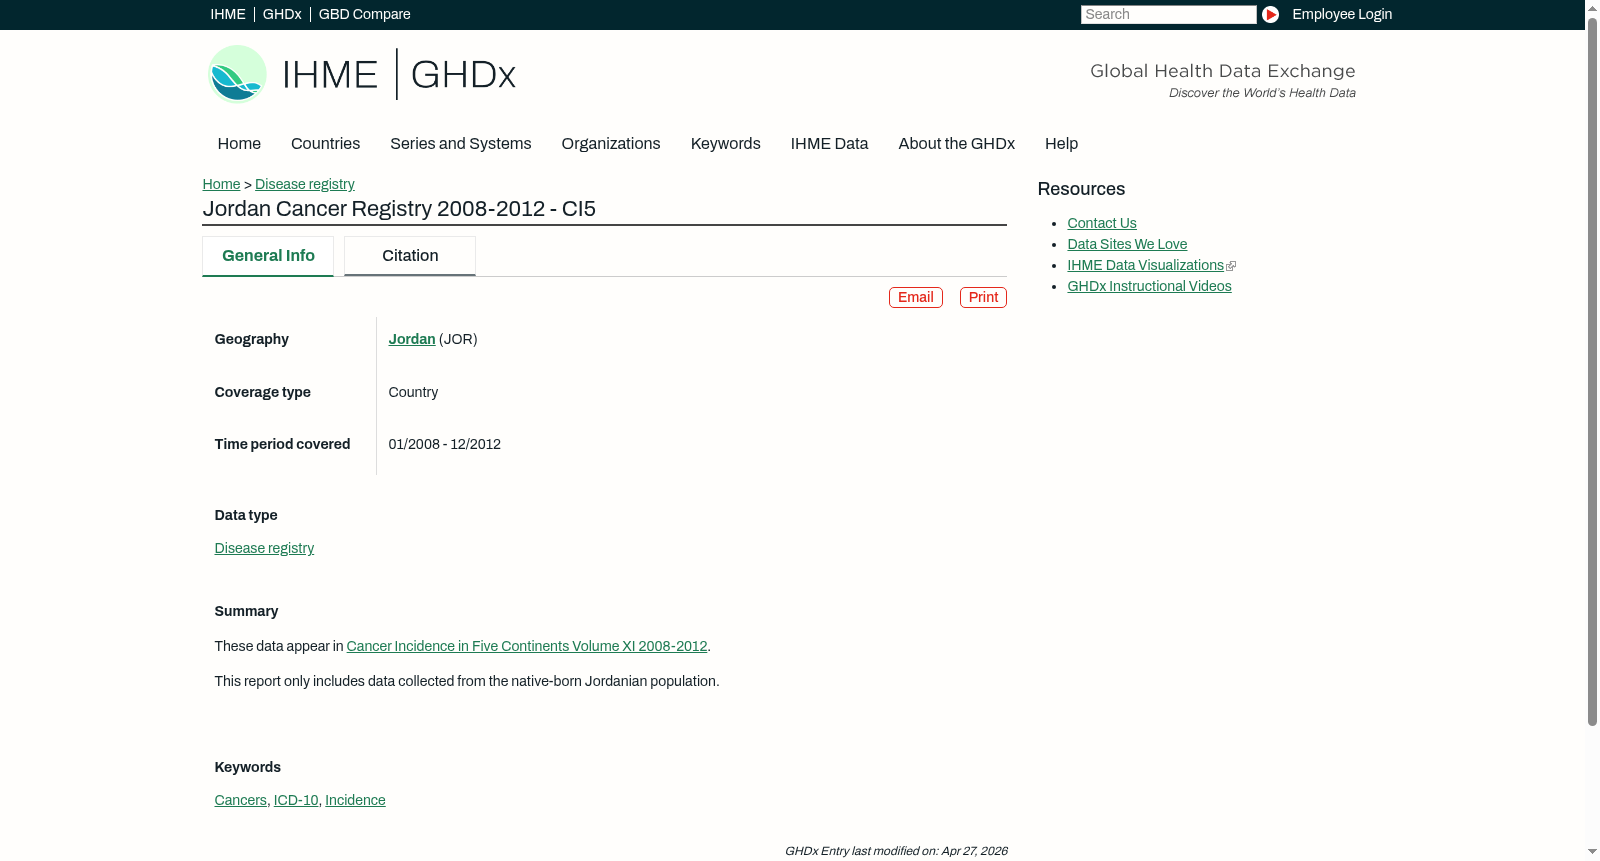Open the Jordan geography link

tap(412, 340)
